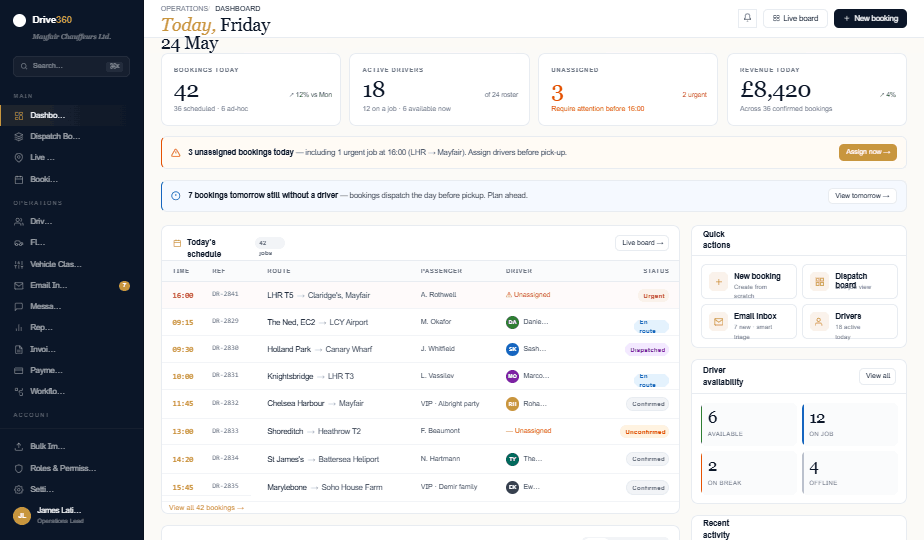Click driver avatar MO for Marco

point(512,376)
